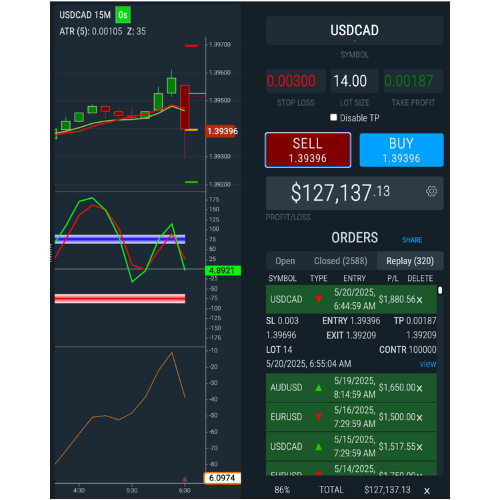500x500 pixels.
Task: Click the SELL 1.39396 button
Action: click(x=308, y=150)
